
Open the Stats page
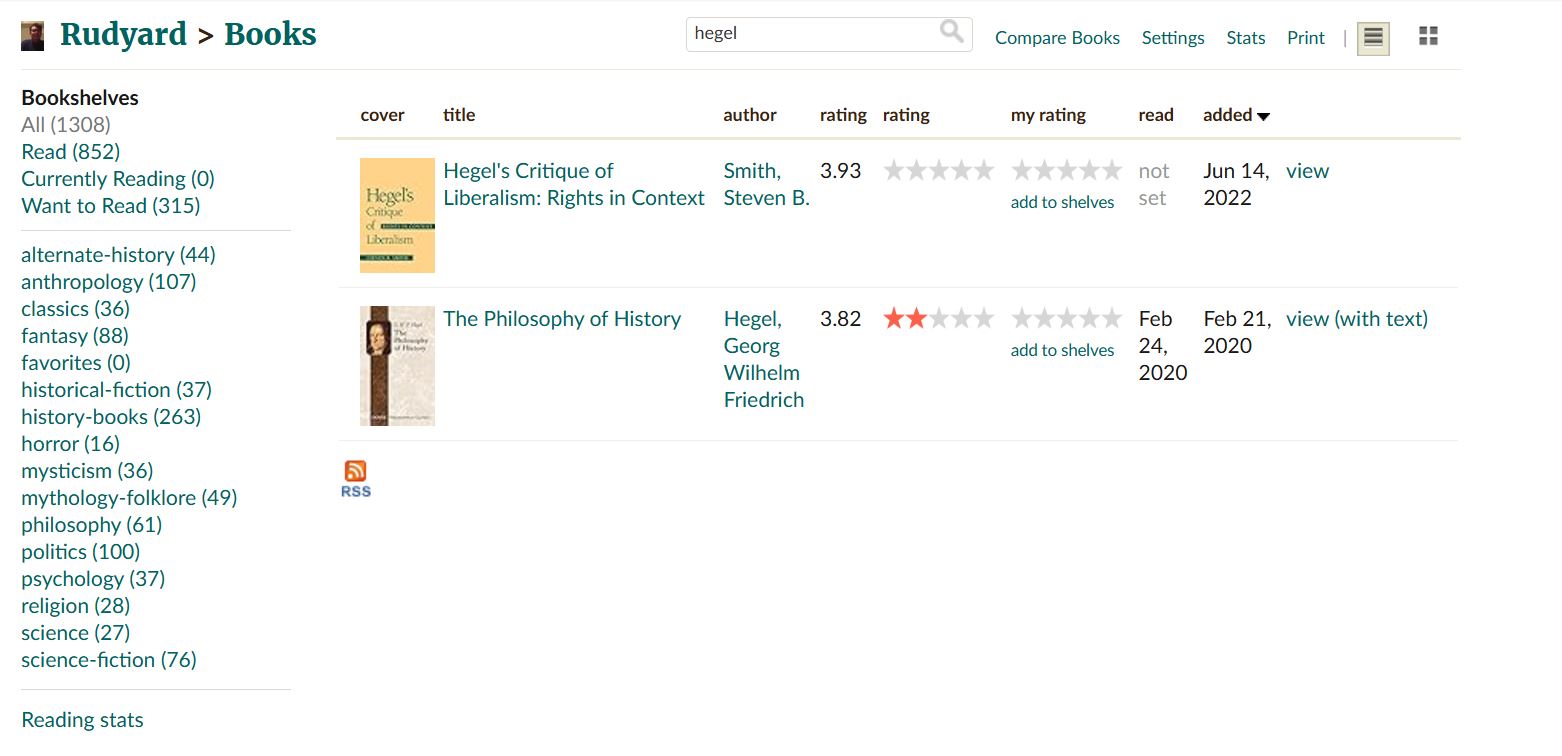tap(1246, 38)
